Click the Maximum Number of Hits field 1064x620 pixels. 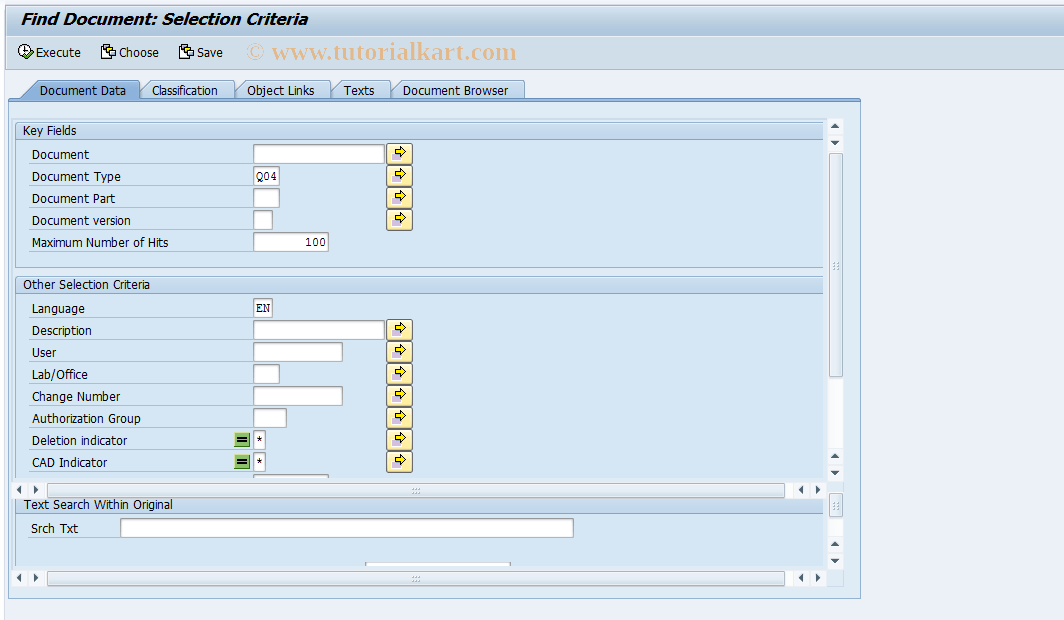[291, 241]
